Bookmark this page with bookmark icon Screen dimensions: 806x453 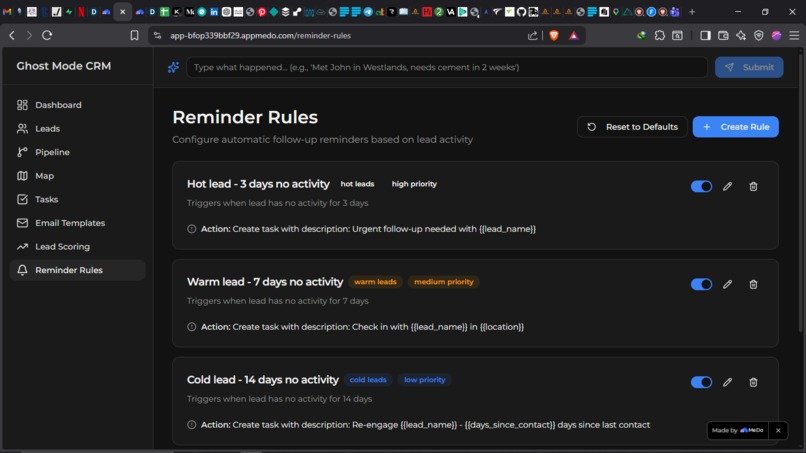pos(134,35)
